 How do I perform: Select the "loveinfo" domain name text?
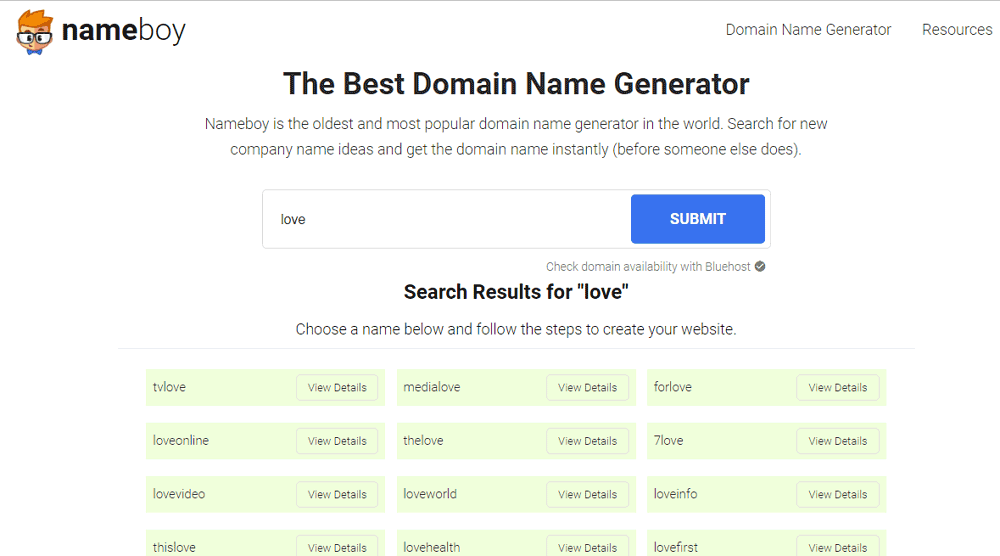pos(675,494)
